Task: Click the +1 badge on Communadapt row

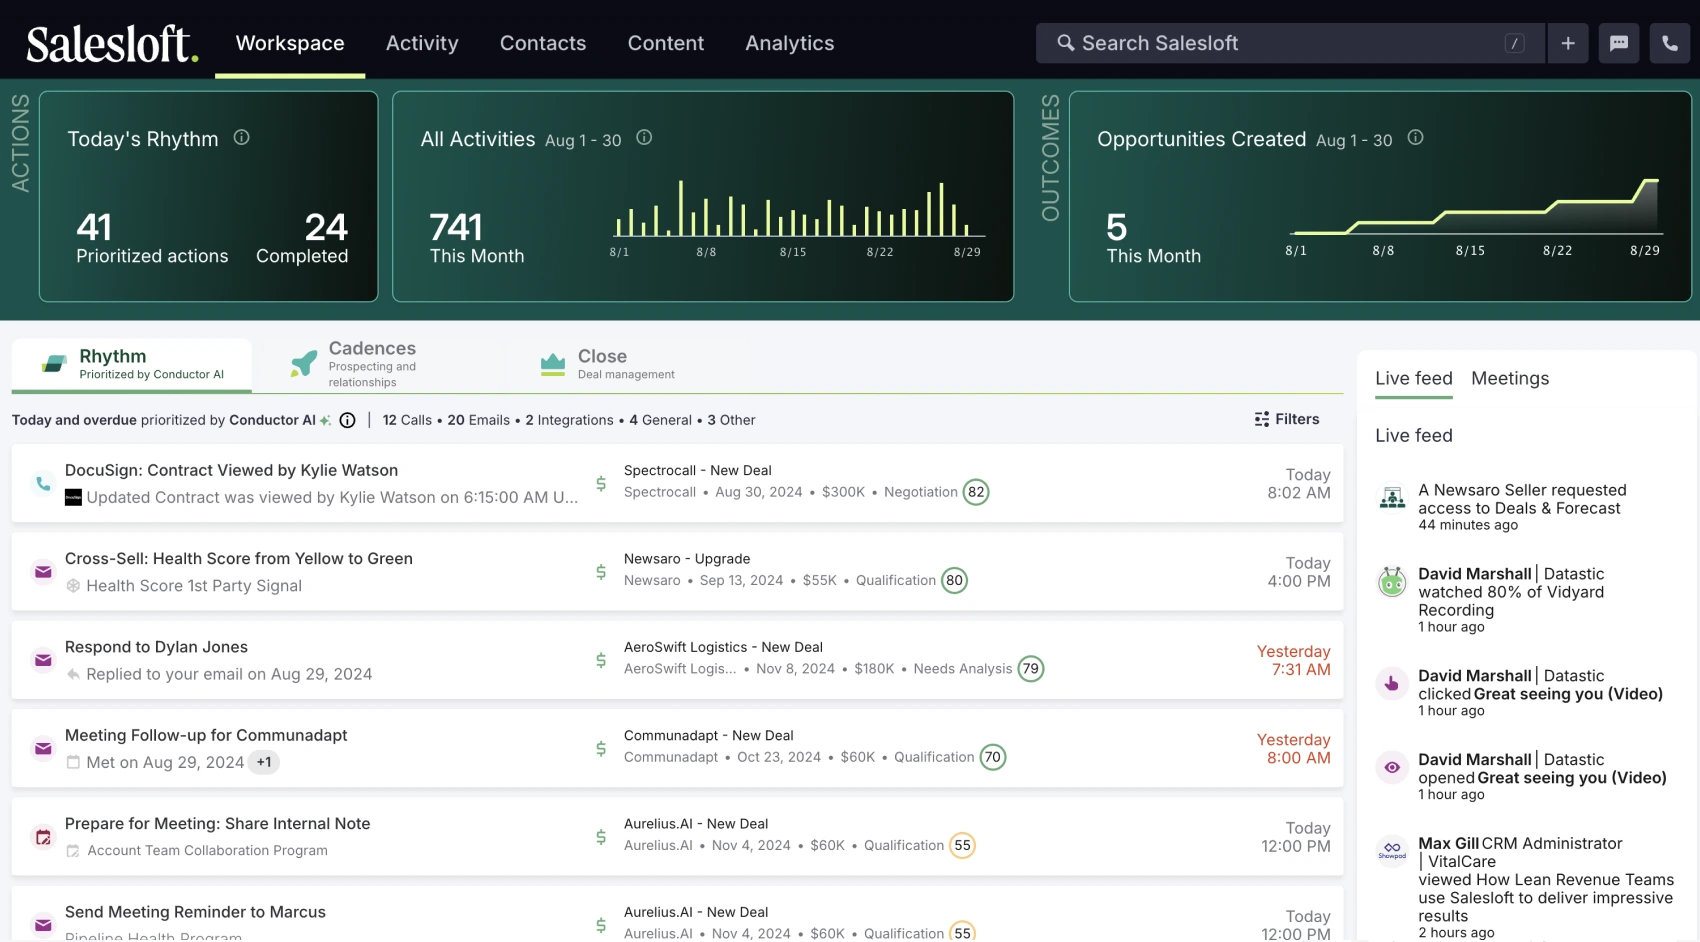Action: (264, 762)
